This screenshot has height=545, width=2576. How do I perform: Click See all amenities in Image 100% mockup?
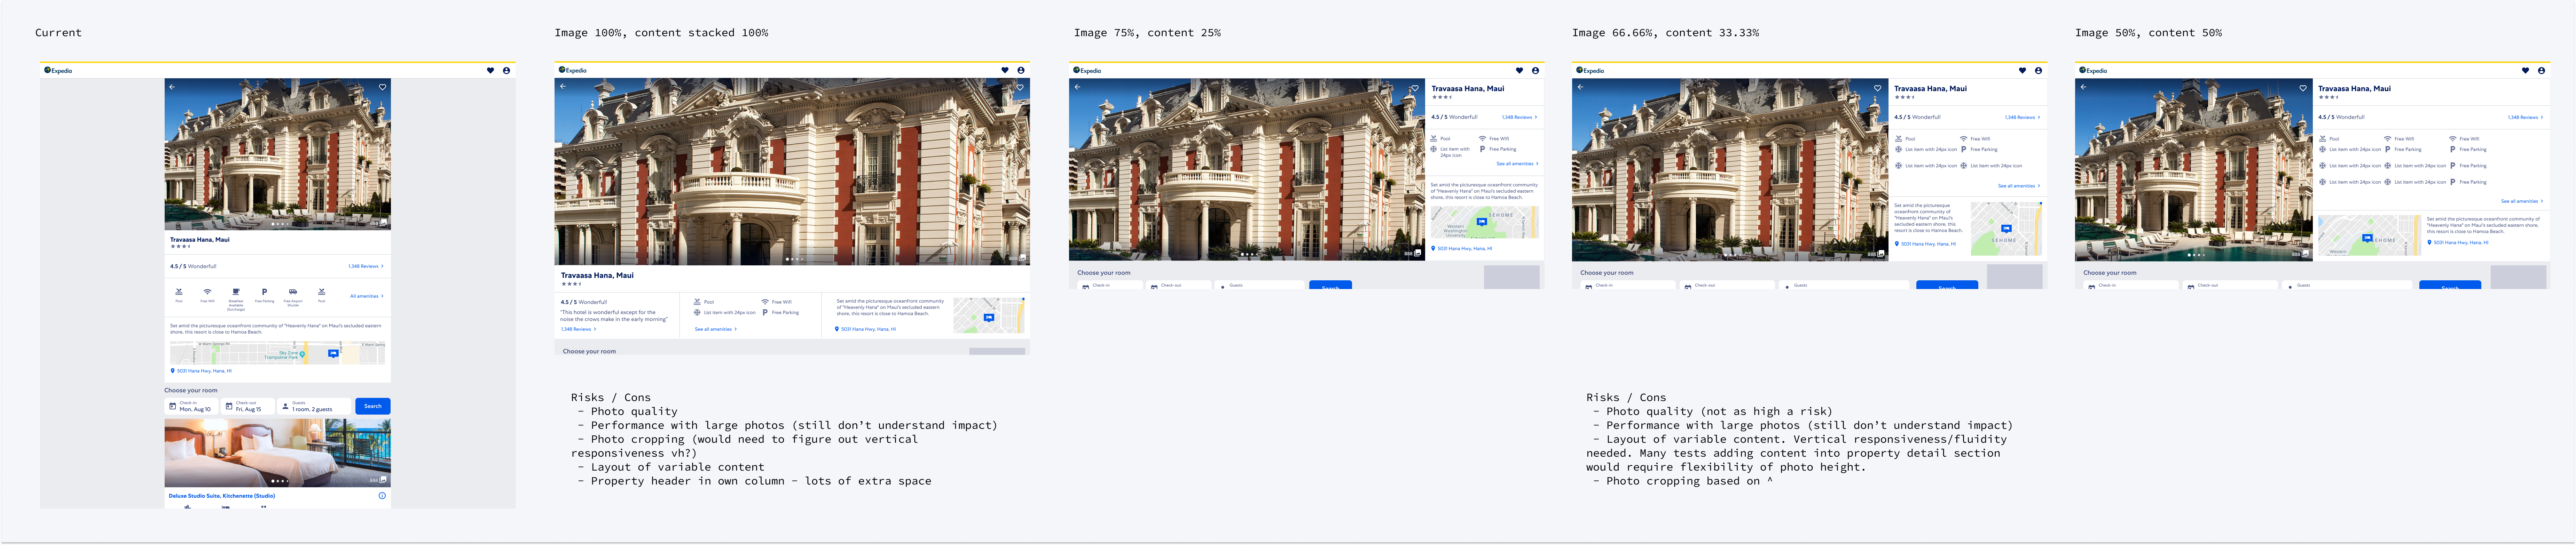pos(716,329)
